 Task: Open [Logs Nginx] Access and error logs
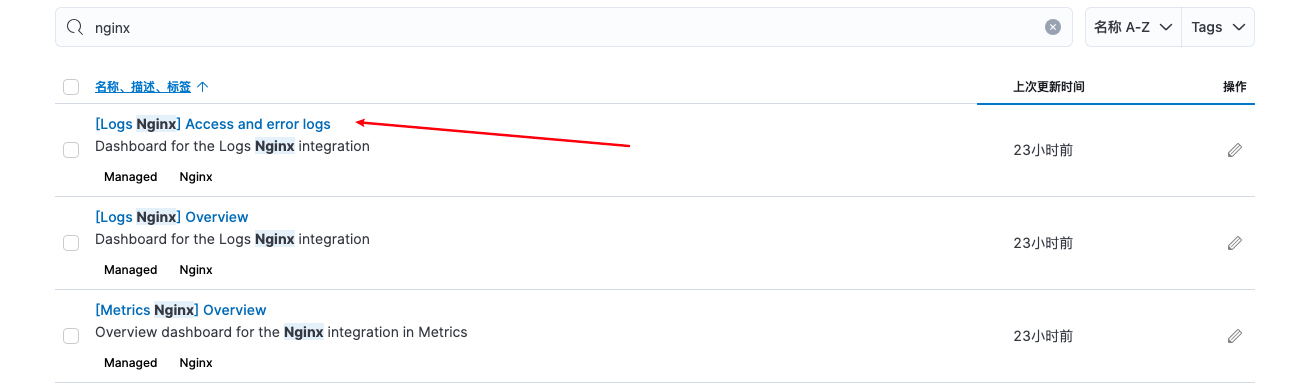[x=213, y=124]
